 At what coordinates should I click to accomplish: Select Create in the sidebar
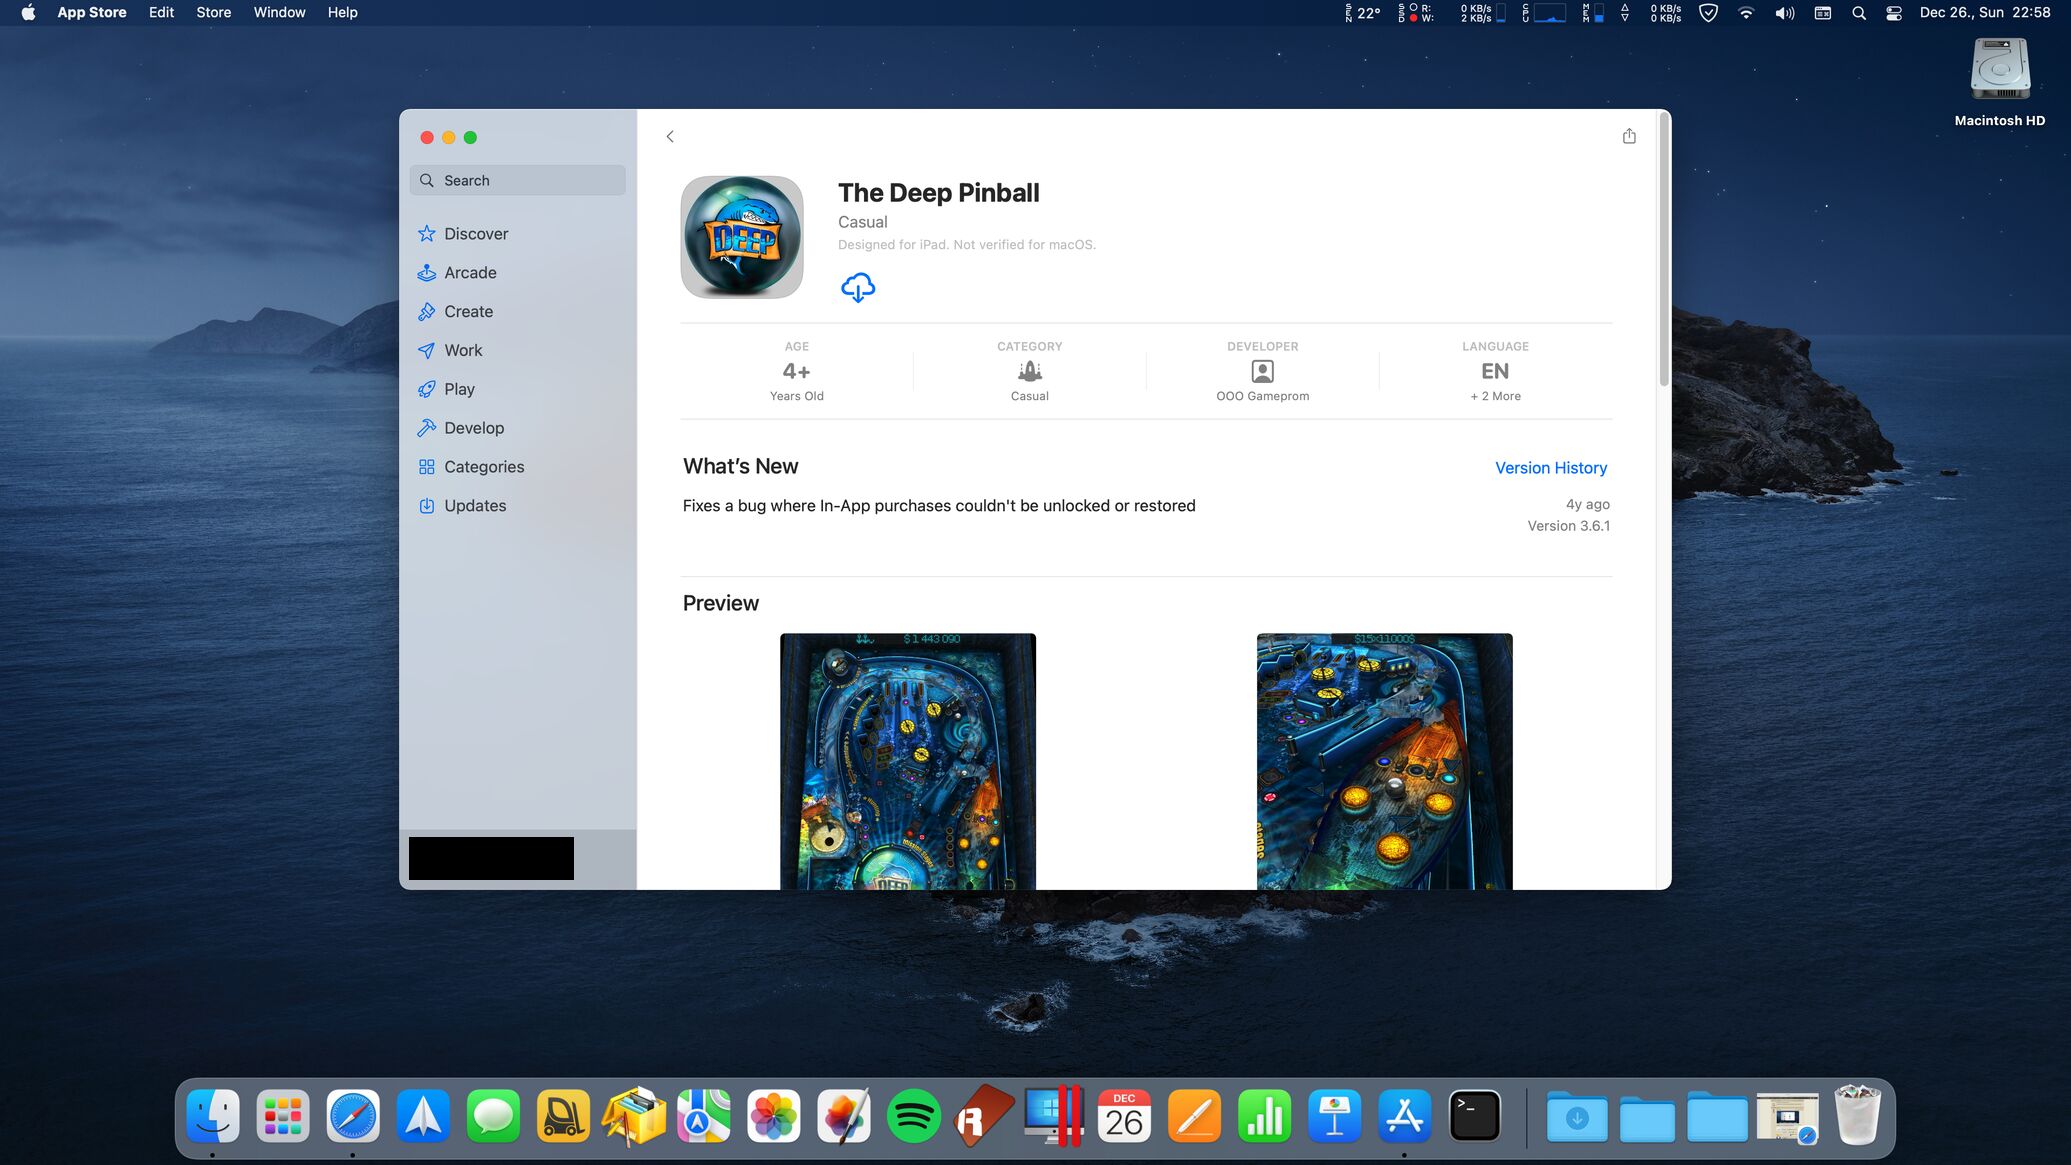(468, 311)
